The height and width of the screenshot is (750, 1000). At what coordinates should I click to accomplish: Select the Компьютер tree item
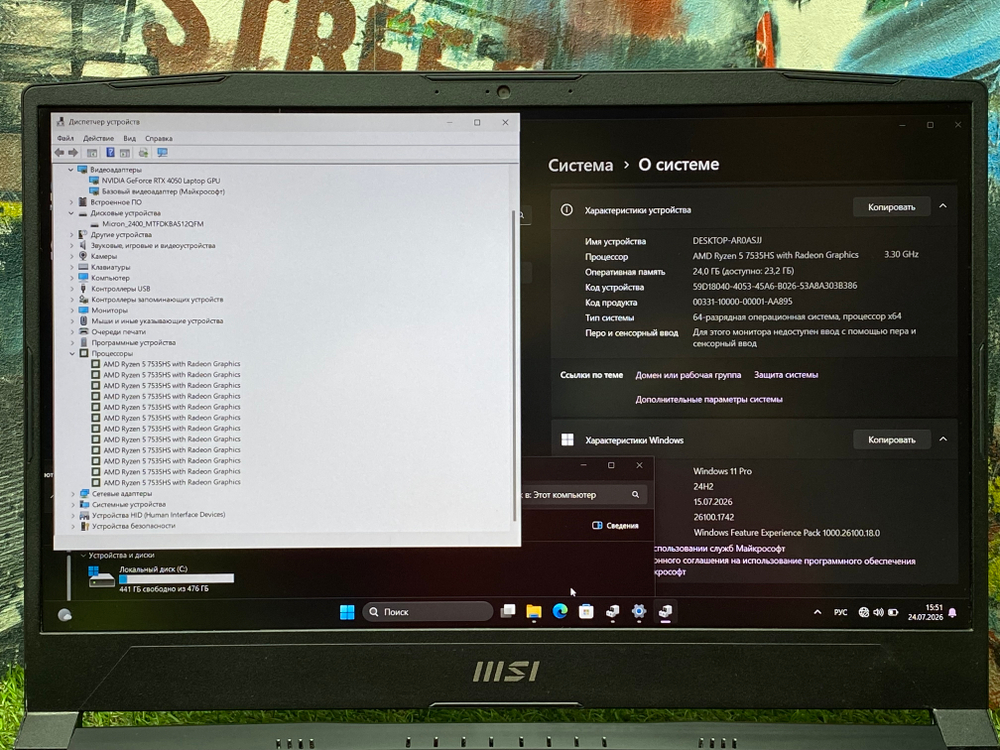click(x=110, y=278)
